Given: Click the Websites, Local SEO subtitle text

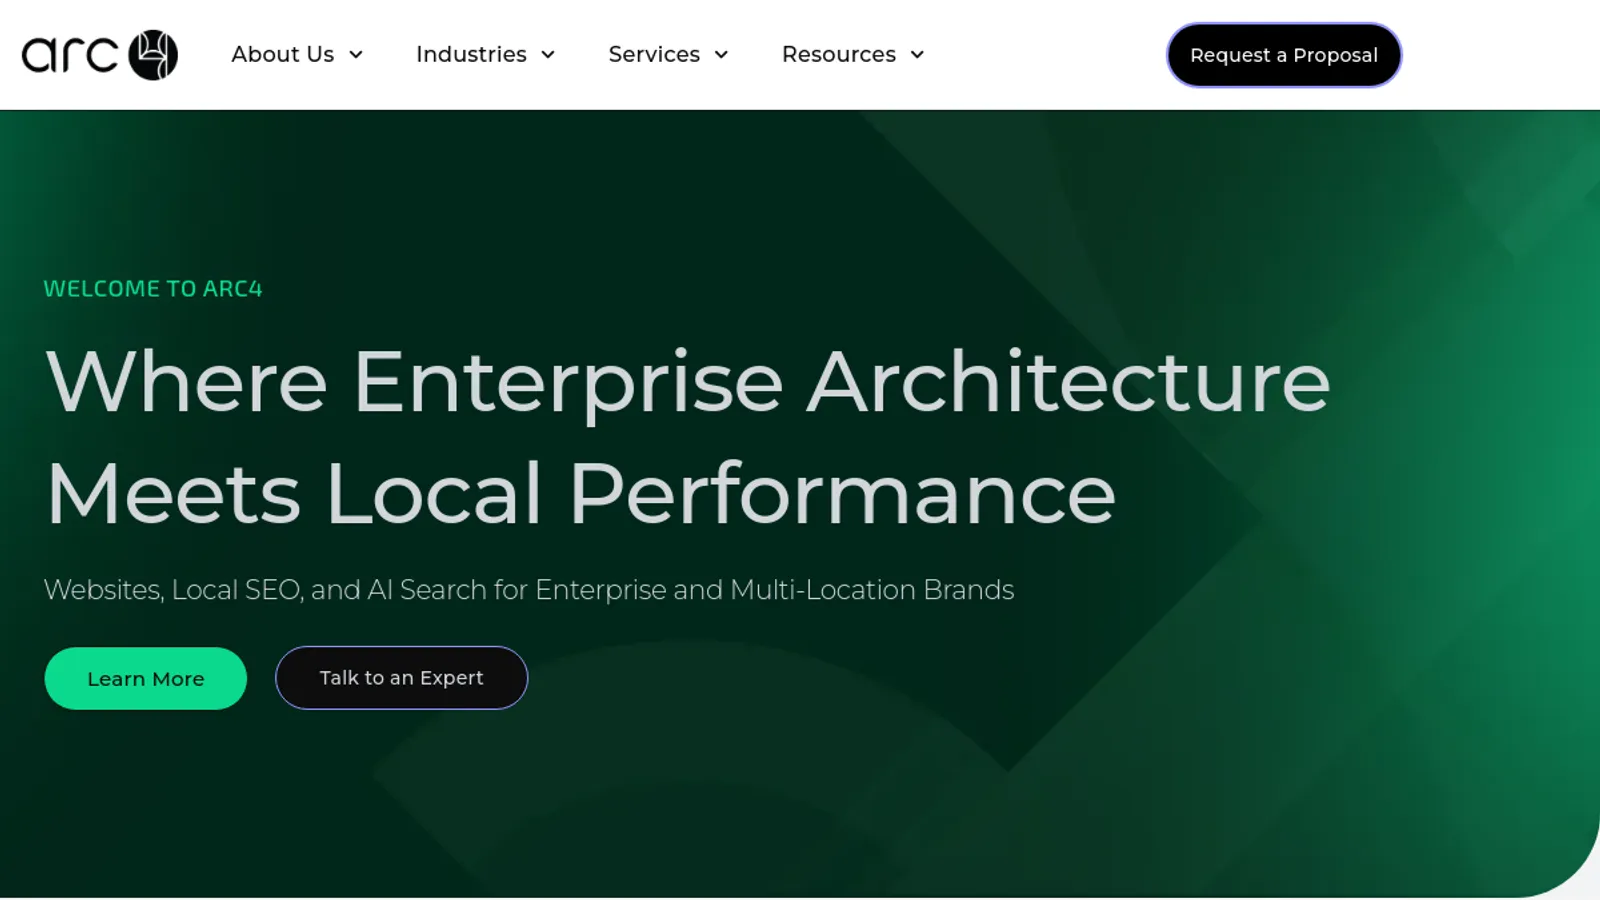Looking at the screenshot, I should [x=529, y=590].
